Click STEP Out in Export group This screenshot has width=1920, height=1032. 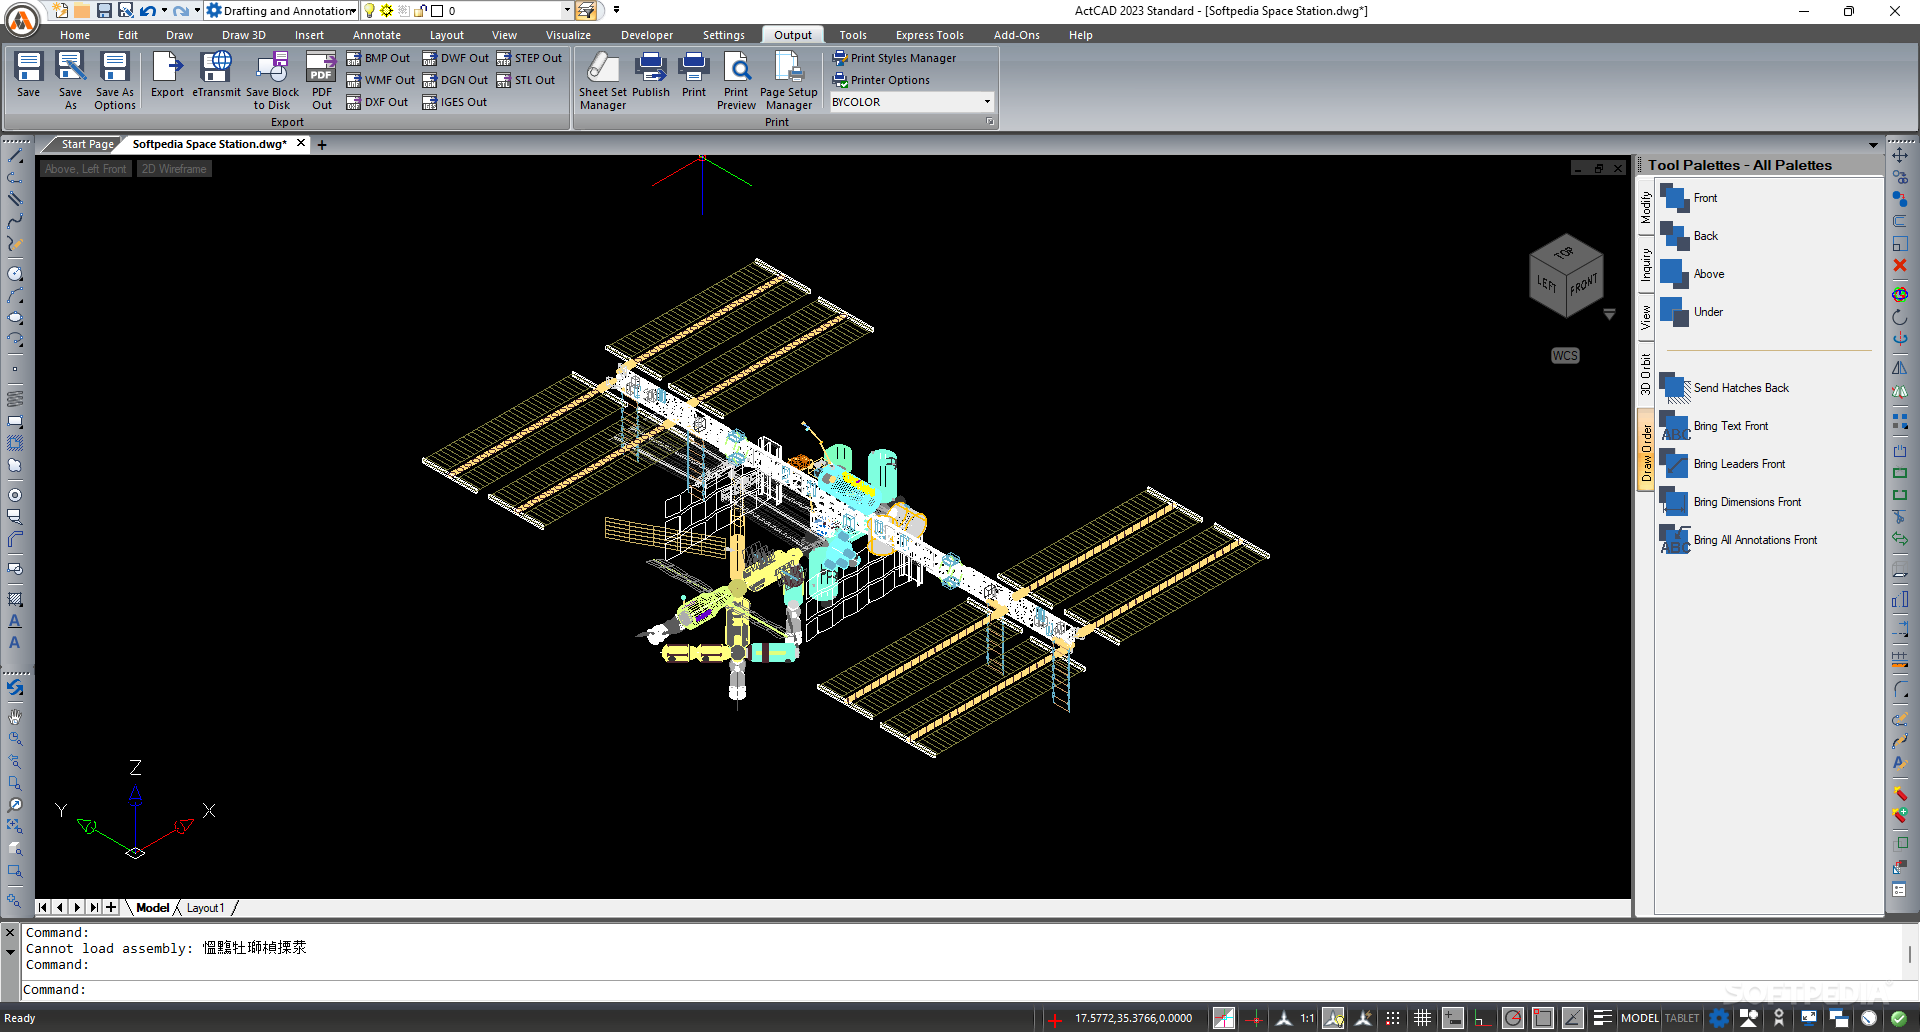(529, 58)
